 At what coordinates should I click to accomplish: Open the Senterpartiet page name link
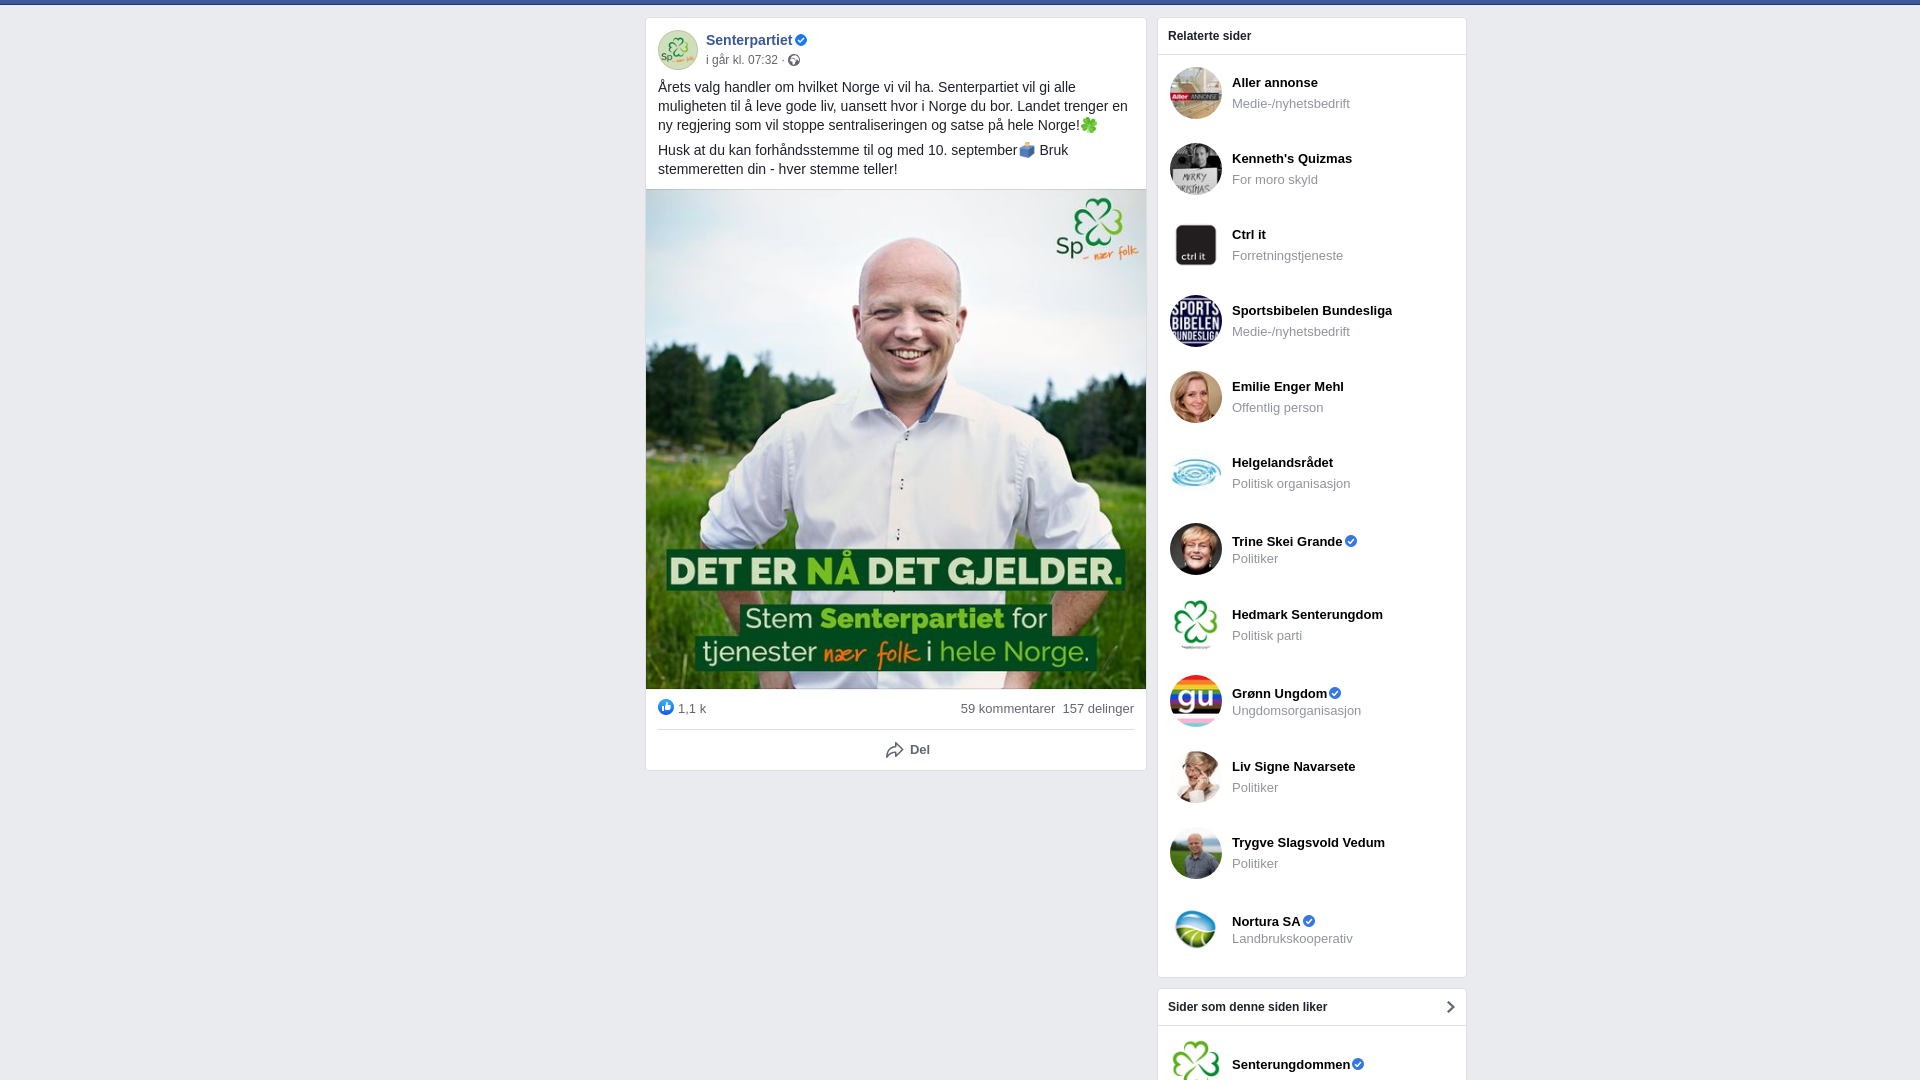click(748, 40)
